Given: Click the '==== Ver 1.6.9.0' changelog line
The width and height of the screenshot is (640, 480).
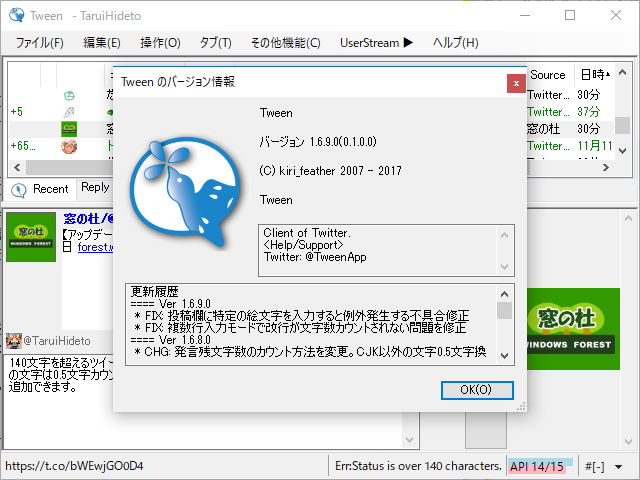Looking at the screenshot, I should click(171, 304).
